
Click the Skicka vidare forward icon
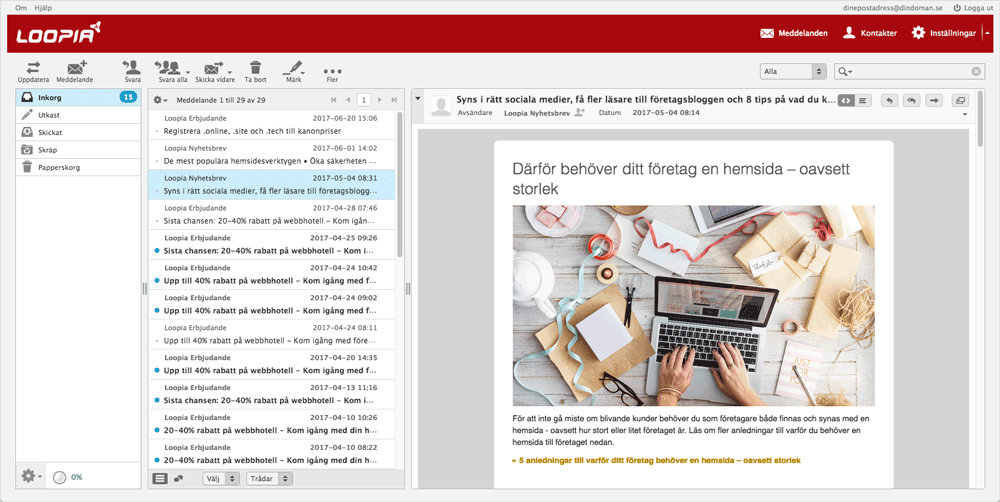[x=213, y=68]
